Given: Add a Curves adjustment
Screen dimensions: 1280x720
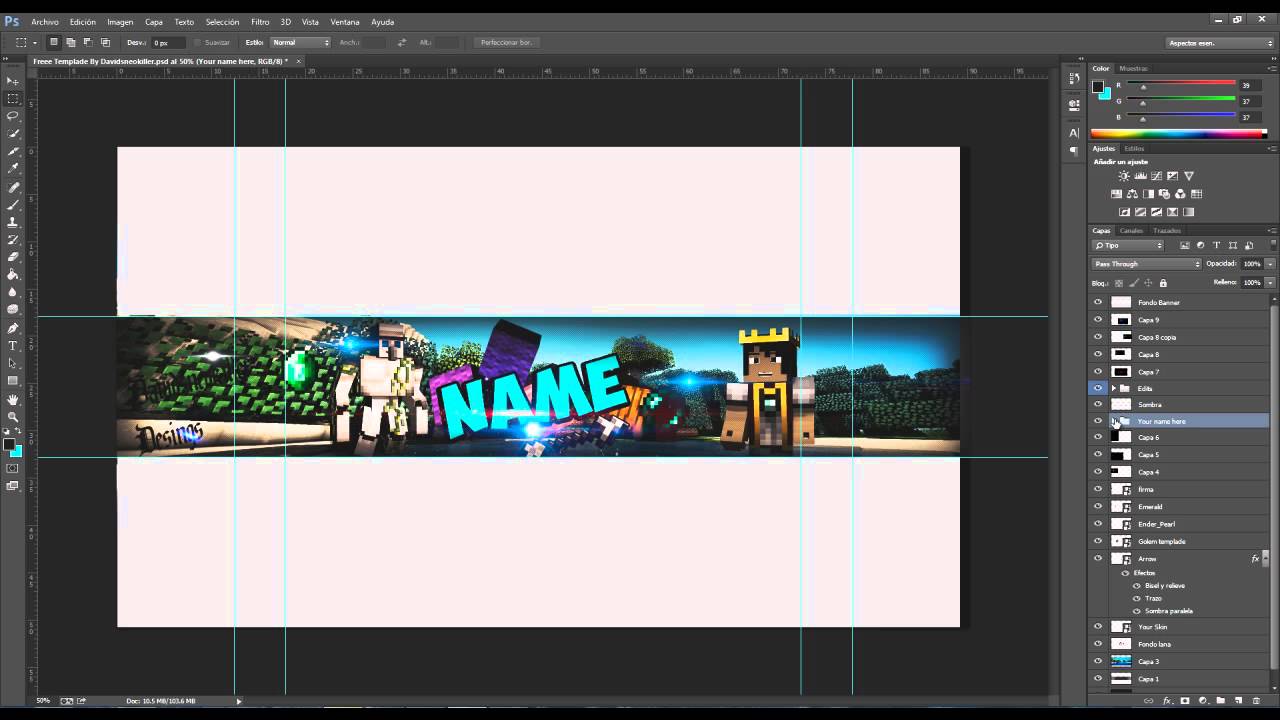Looking at the screenshot, I should click(x=1156, y=176).
